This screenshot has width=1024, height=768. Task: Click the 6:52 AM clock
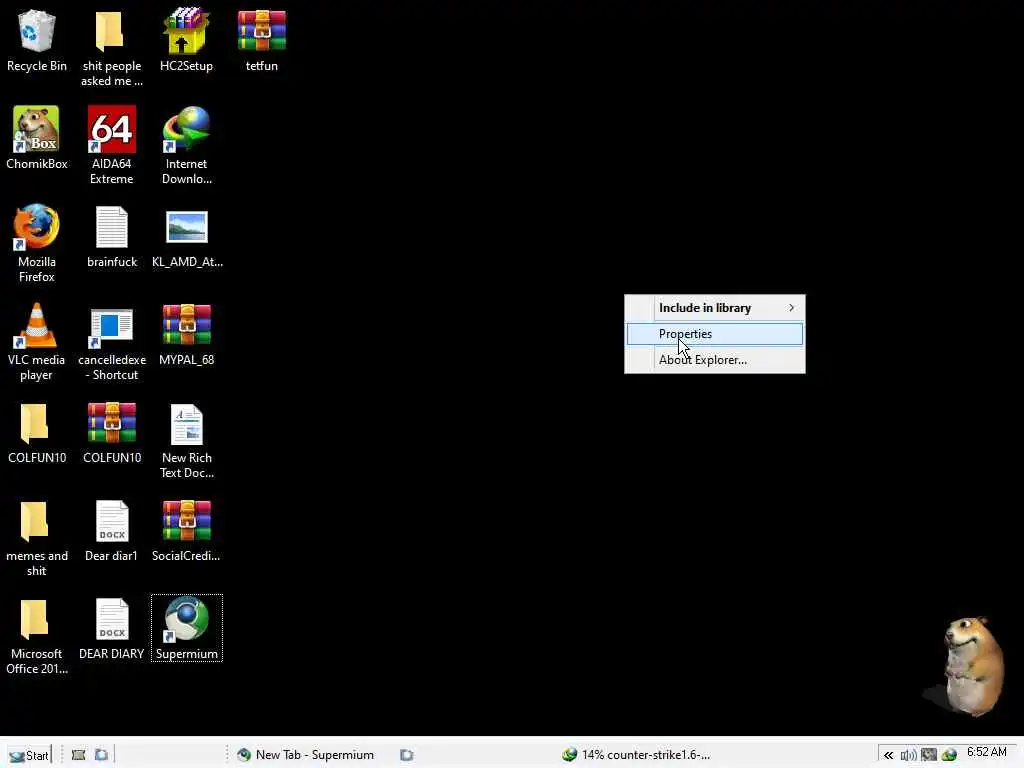987,752
